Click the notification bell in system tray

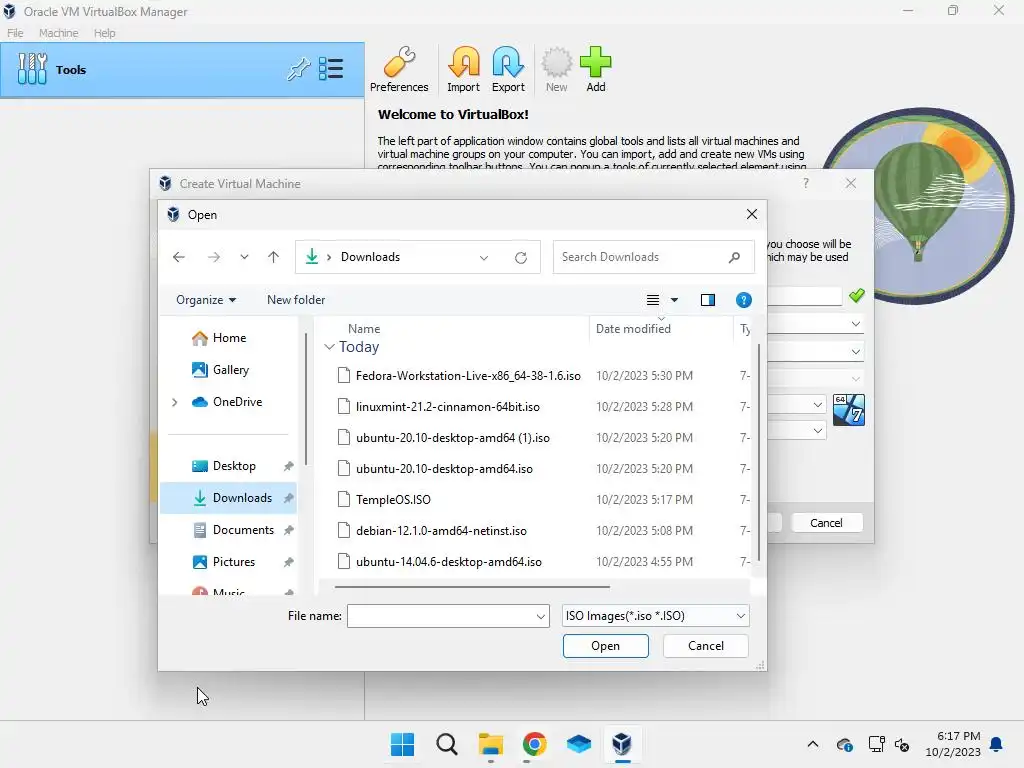click(x=997, y=744)
